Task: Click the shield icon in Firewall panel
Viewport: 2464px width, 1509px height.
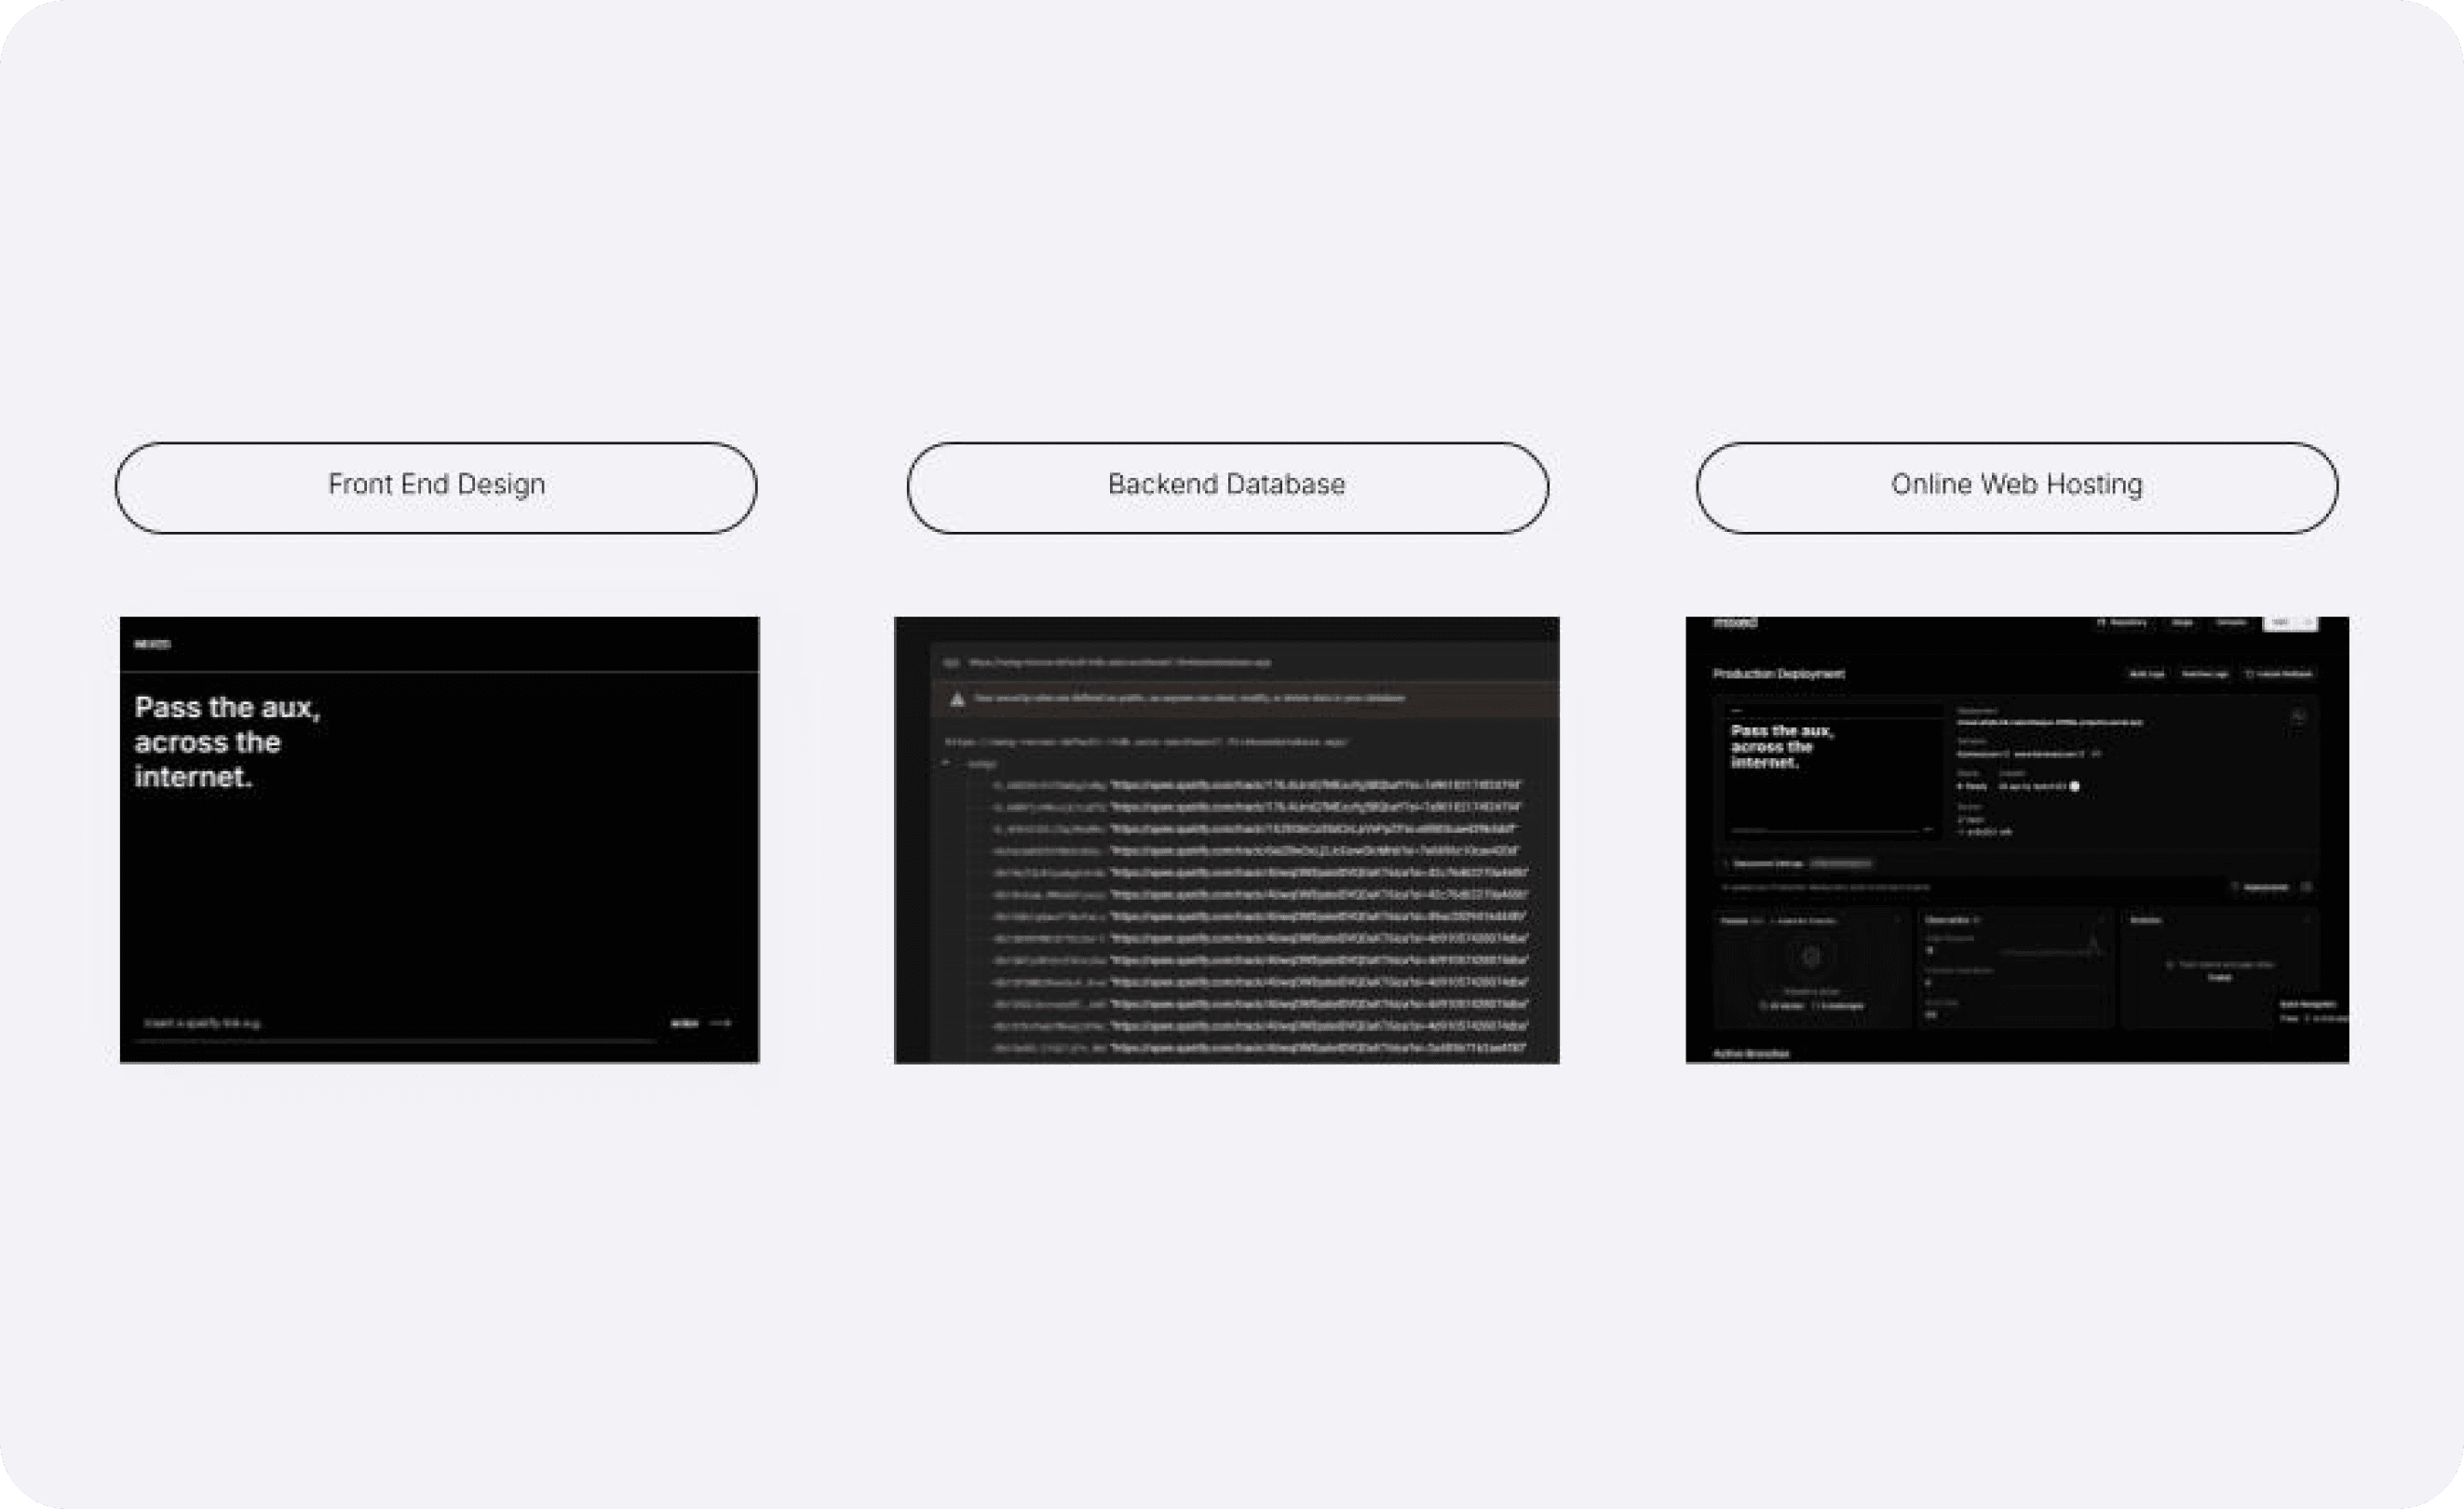Action: (x=1810, y=958)
